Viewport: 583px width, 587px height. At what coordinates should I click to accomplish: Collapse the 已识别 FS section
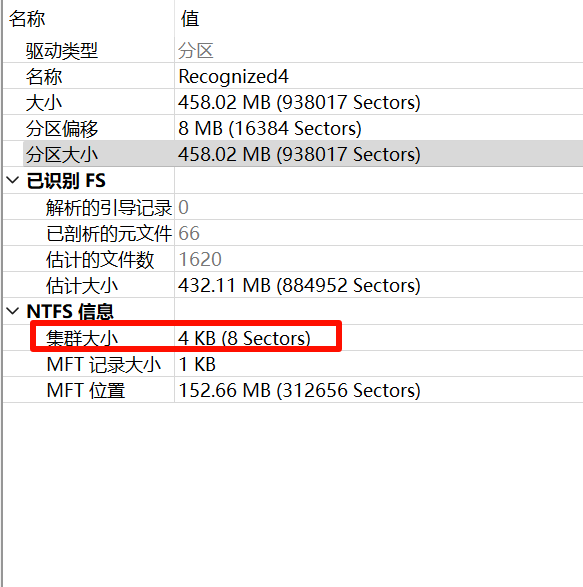tap(13, 180)
